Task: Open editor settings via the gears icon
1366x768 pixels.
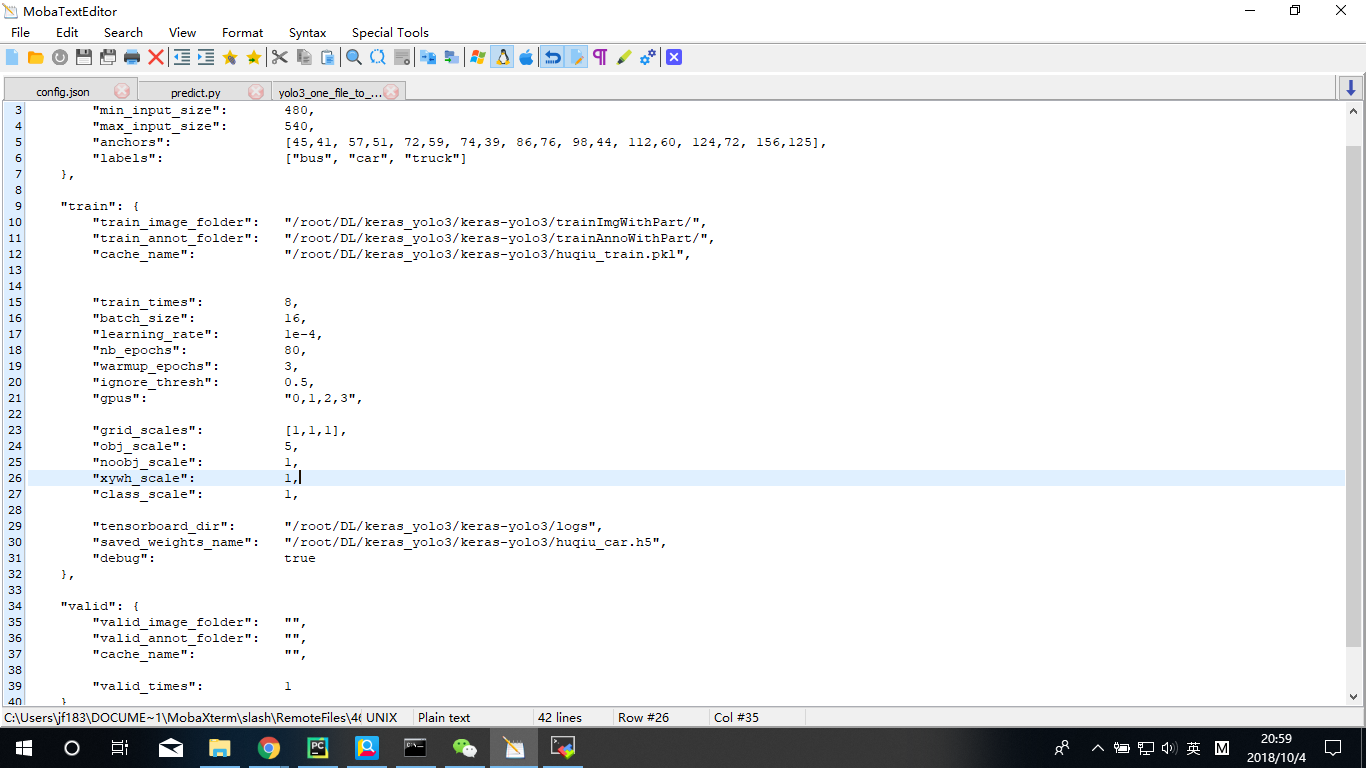Action: [x=648, y=58]
